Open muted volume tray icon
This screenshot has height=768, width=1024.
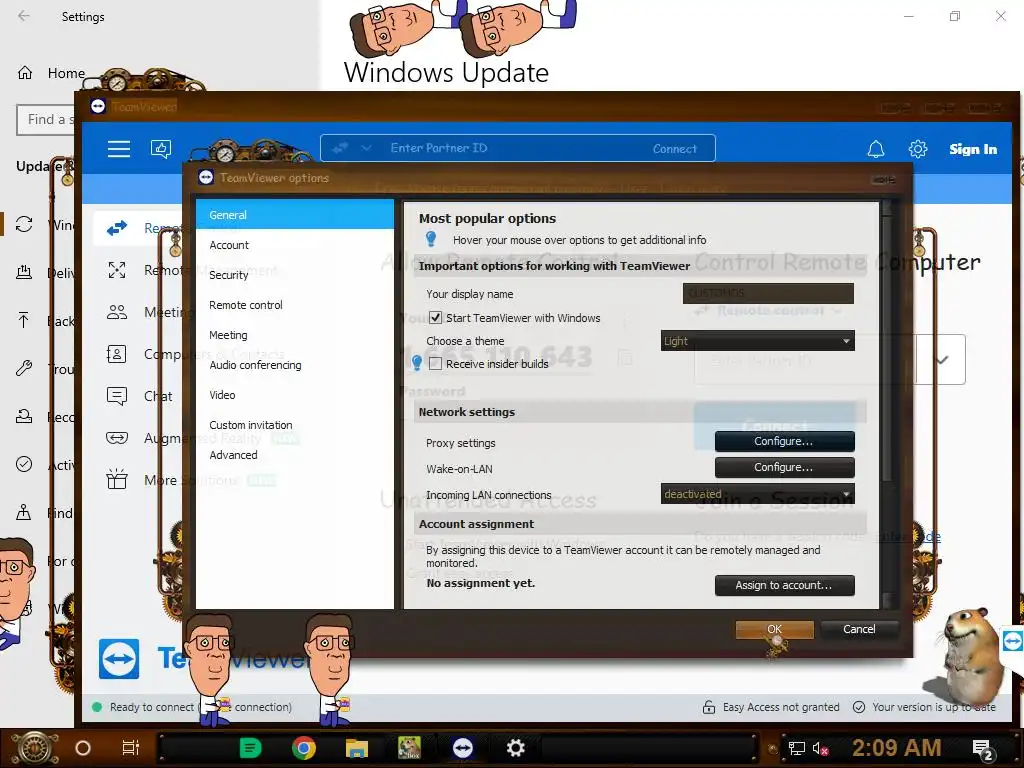pos(821,748)
